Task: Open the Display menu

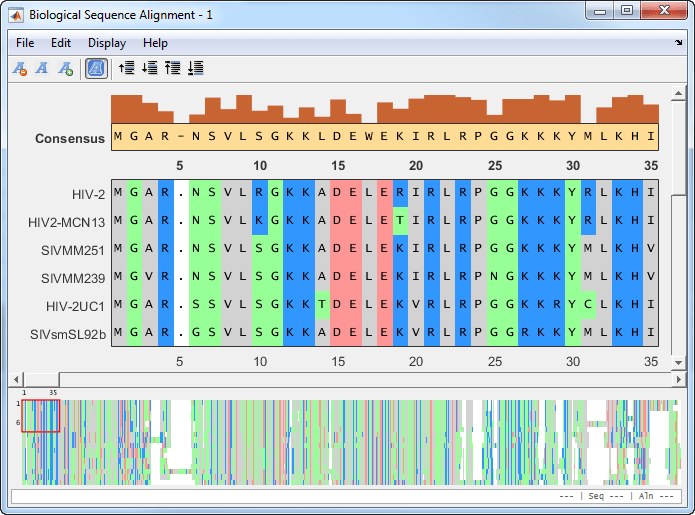Action: (107, 43)
